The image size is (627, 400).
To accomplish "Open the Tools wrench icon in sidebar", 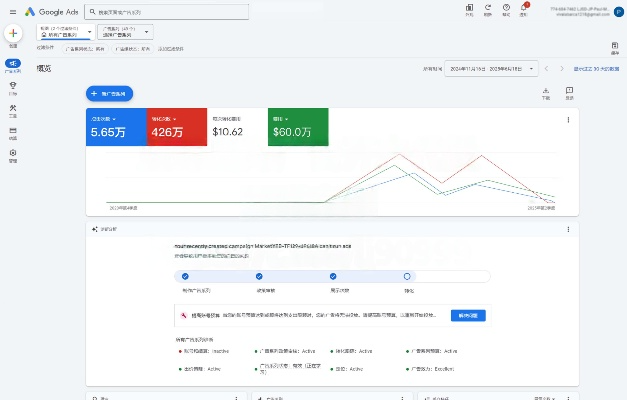I will click(13, 108).
